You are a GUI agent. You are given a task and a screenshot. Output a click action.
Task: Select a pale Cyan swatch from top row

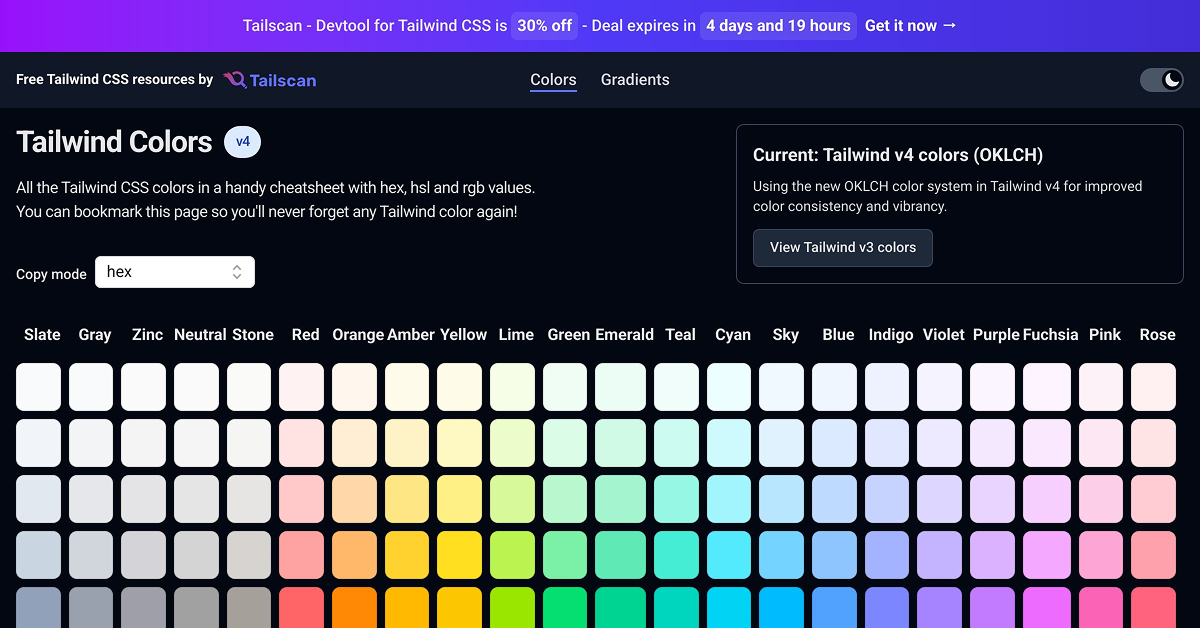click(x=729, y=386)
